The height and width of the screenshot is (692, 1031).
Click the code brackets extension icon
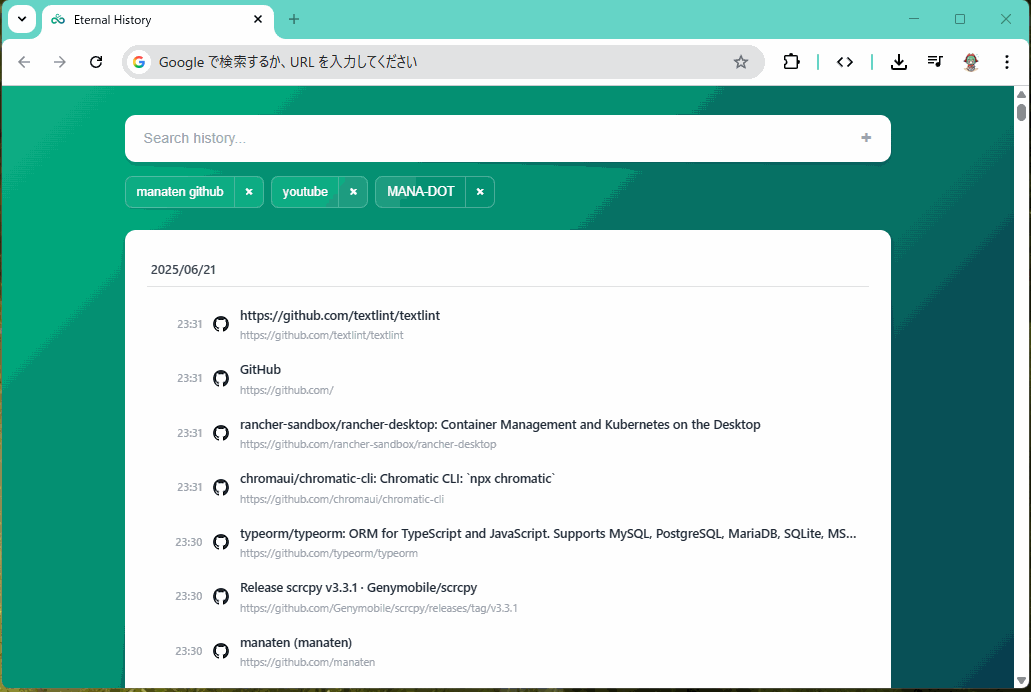(x=845, y=62)
